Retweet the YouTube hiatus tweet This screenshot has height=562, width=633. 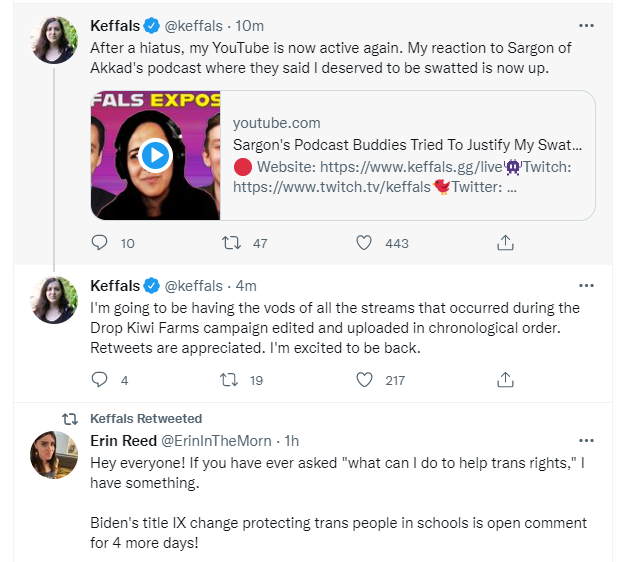pyautogui.click(x=230, y=243)
